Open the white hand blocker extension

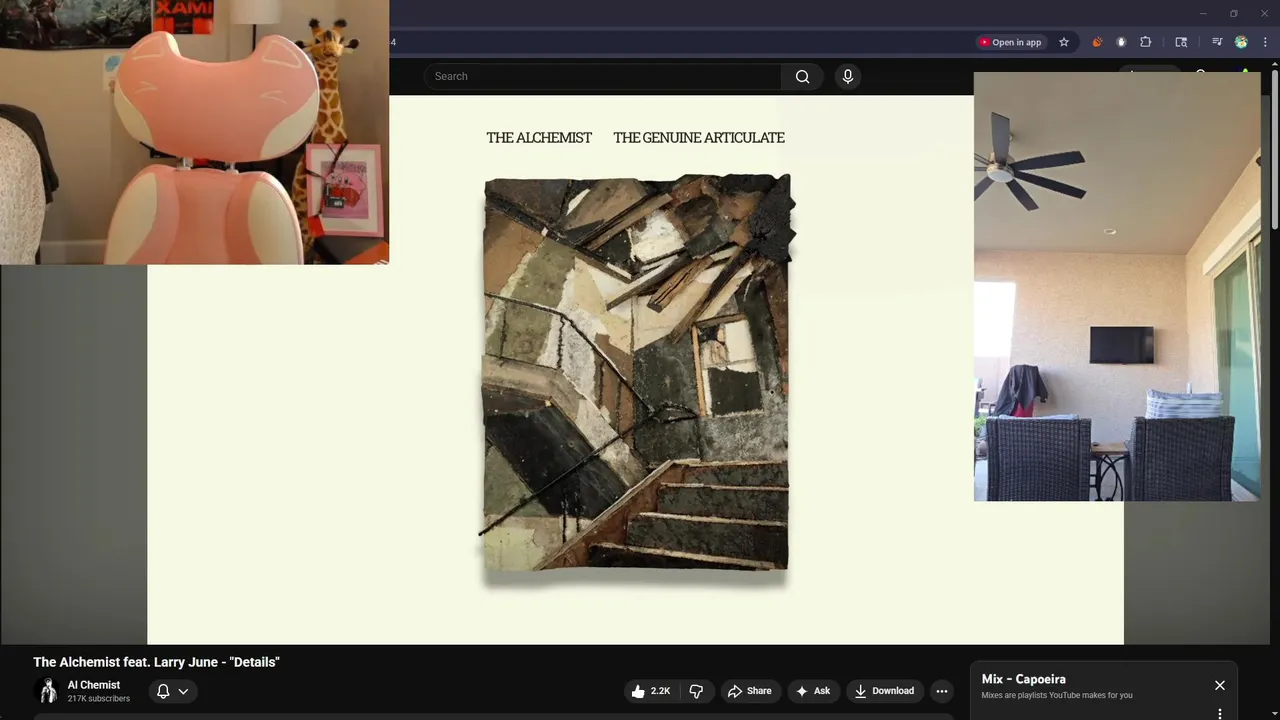[1121, 42]
